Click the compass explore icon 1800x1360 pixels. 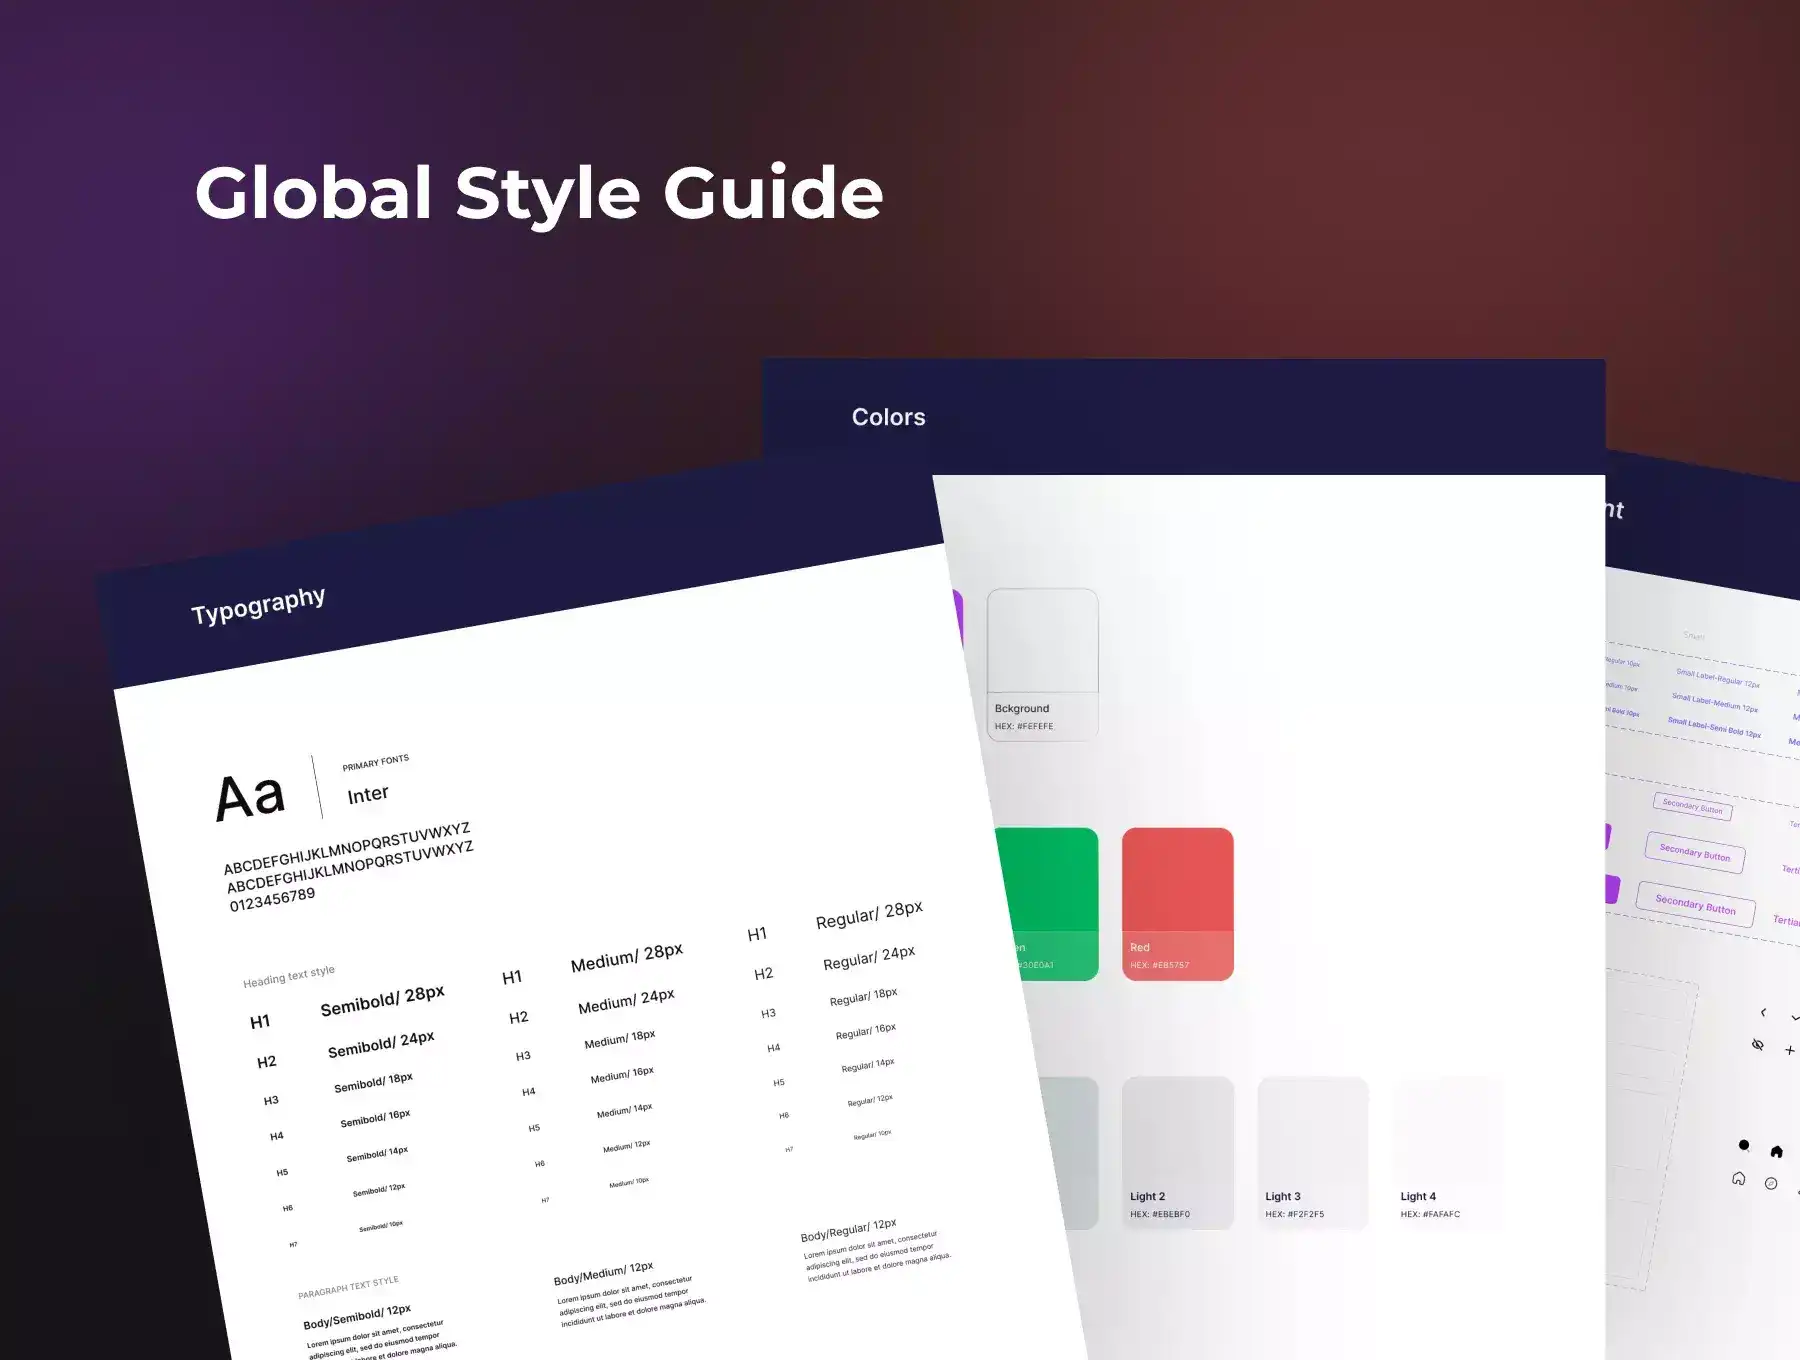pyautogui.click(x=1771, y=1184)
